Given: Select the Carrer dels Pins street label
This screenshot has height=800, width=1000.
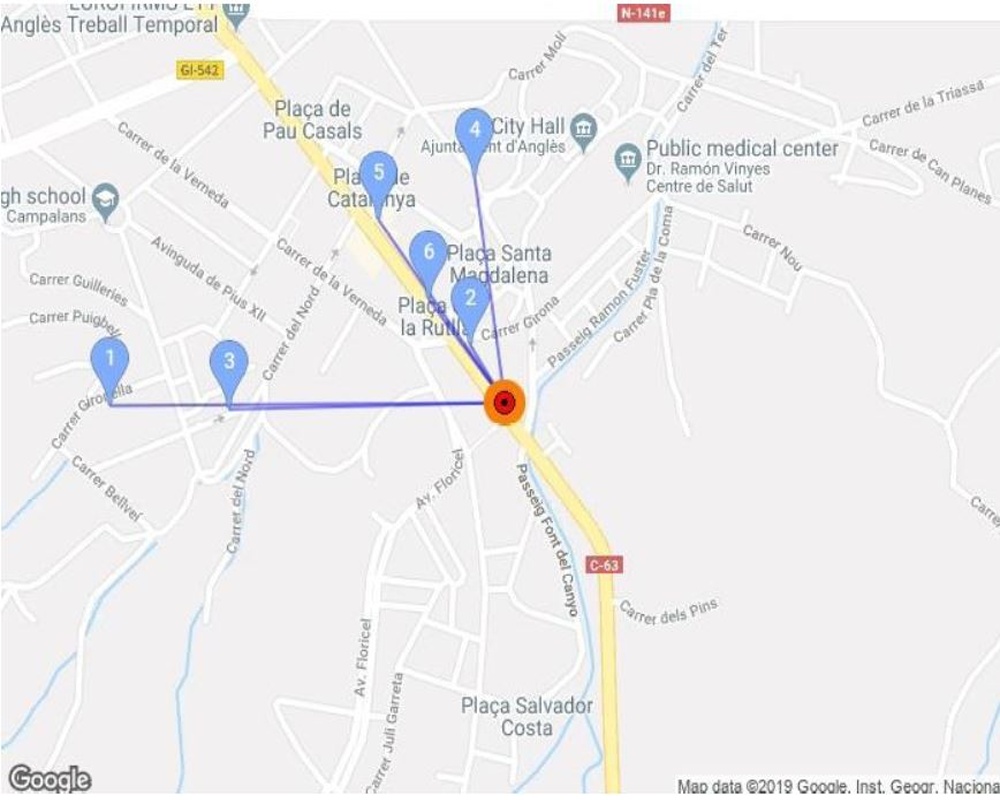Looking at the screenshot, I should click(669, 612).
